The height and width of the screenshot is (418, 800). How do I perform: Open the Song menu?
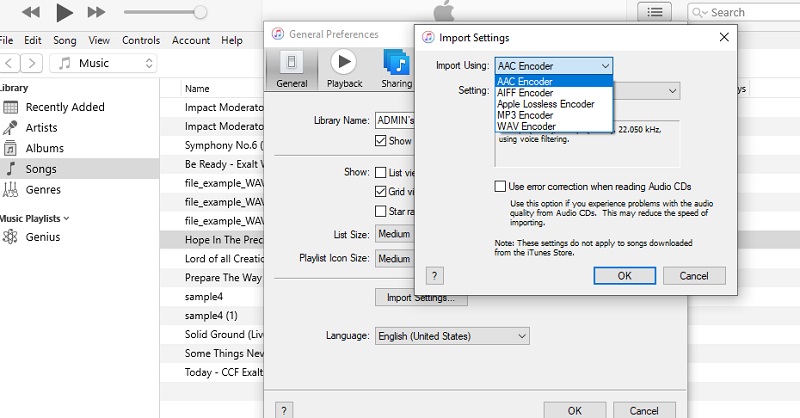tap(65, 40)
